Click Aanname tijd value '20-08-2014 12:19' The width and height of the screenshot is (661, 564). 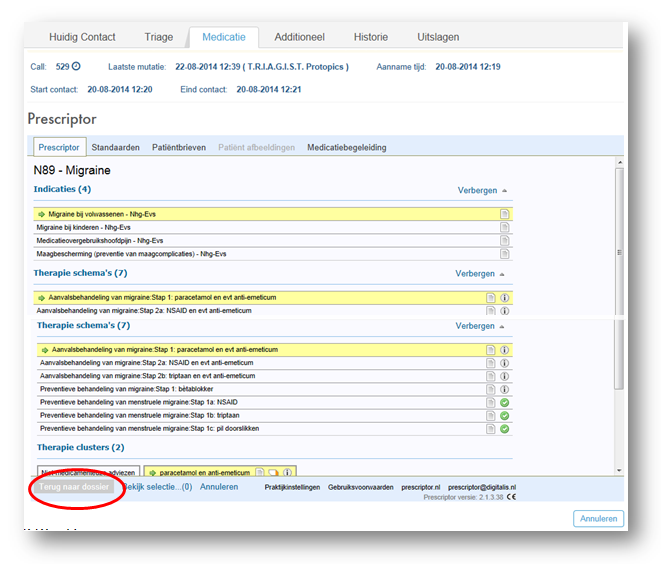[468, 67]
